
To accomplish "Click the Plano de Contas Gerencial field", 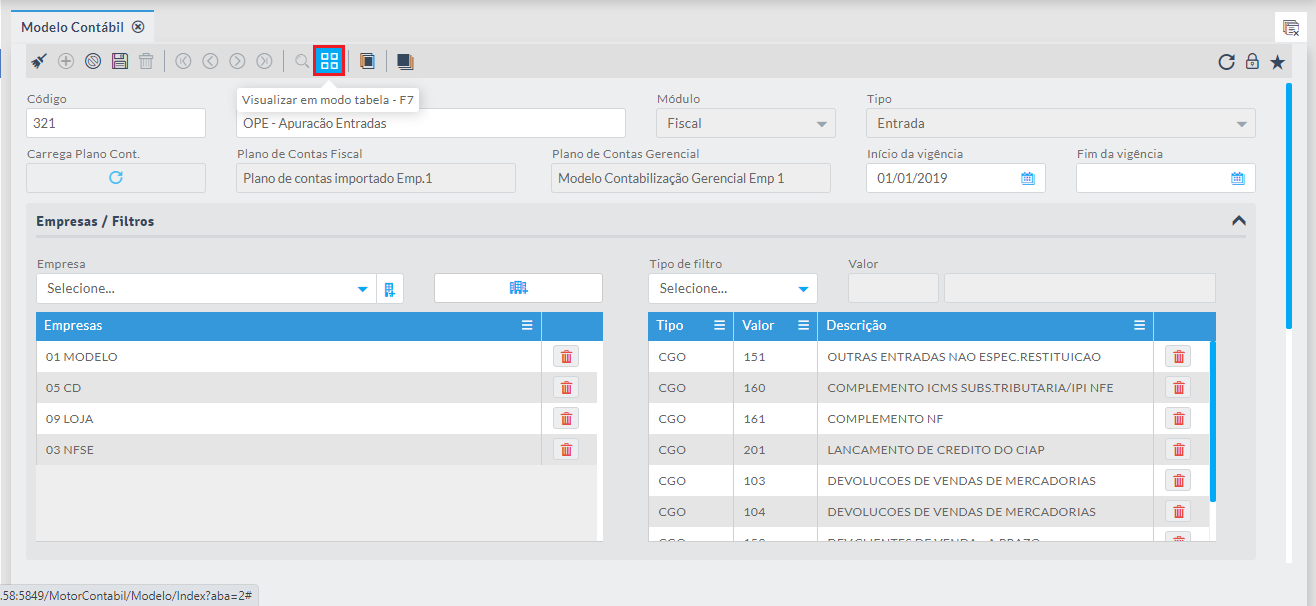I will pos(691,178).
